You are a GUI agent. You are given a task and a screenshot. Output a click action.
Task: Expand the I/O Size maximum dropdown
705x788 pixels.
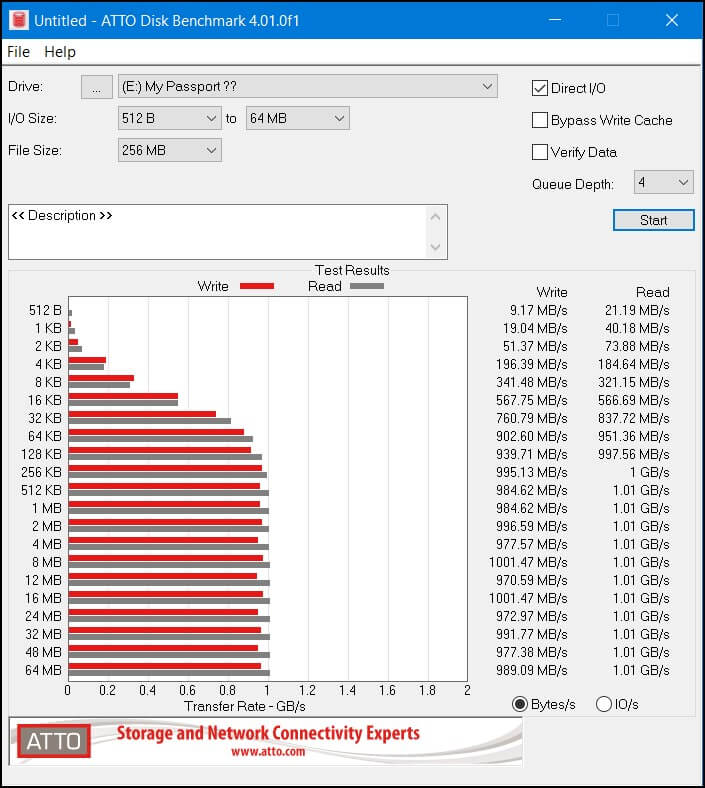coord(297,119)
